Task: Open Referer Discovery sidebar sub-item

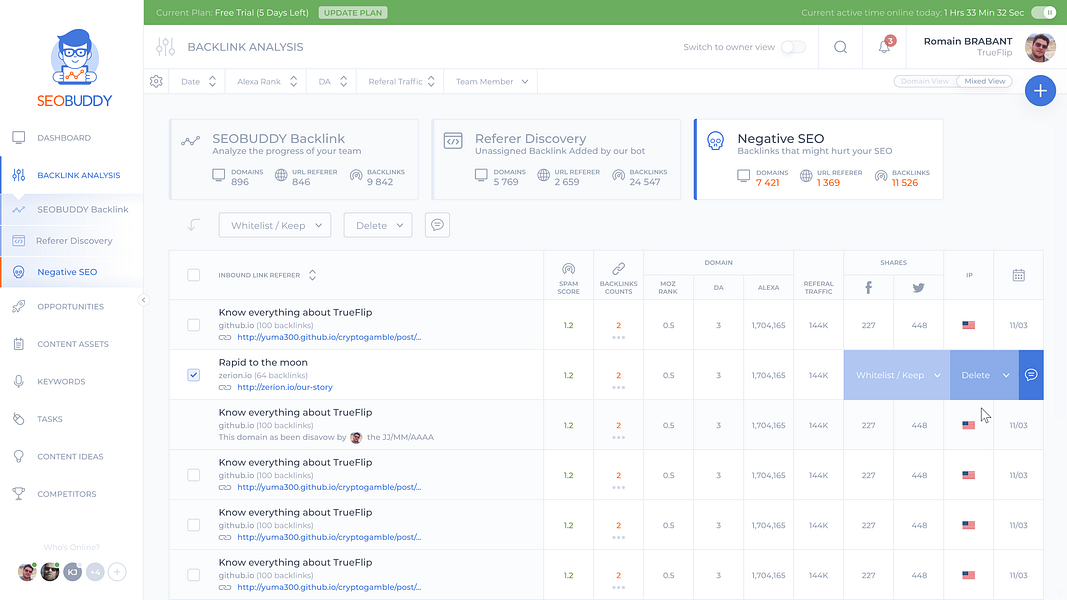Action: pyautogui.click(x=71, y=241)
